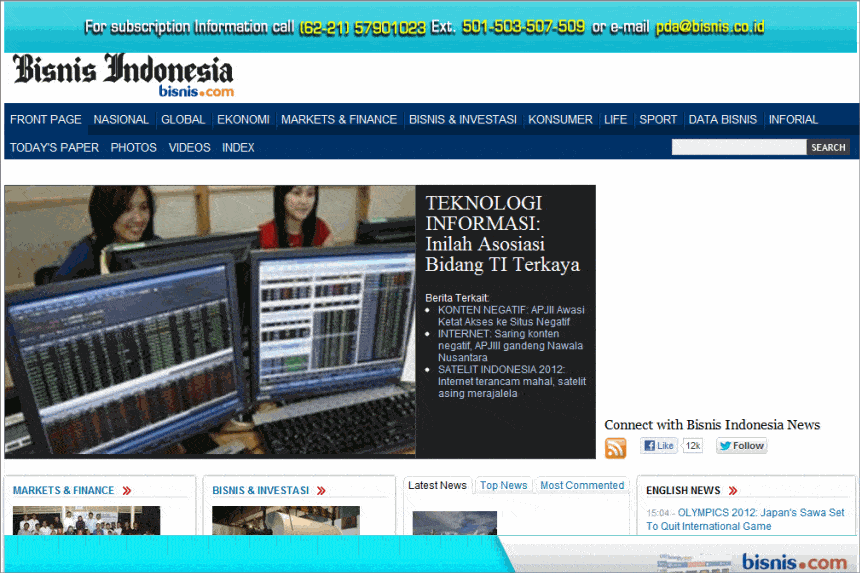860x573 pixels.
Task: Select the SPORT section
Action: click(658, 120)
